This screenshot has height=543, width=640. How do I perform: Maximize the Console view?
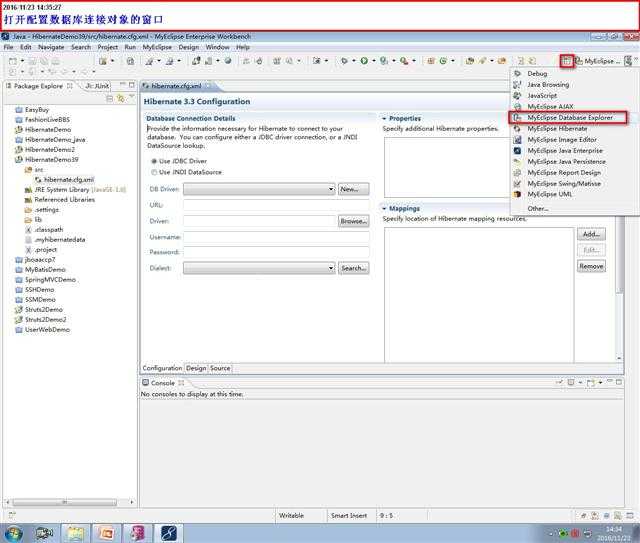(619, 382)
